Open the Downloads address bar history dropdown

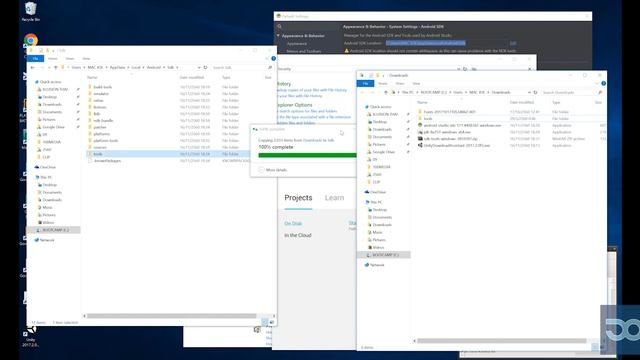[x=529, y=92]
